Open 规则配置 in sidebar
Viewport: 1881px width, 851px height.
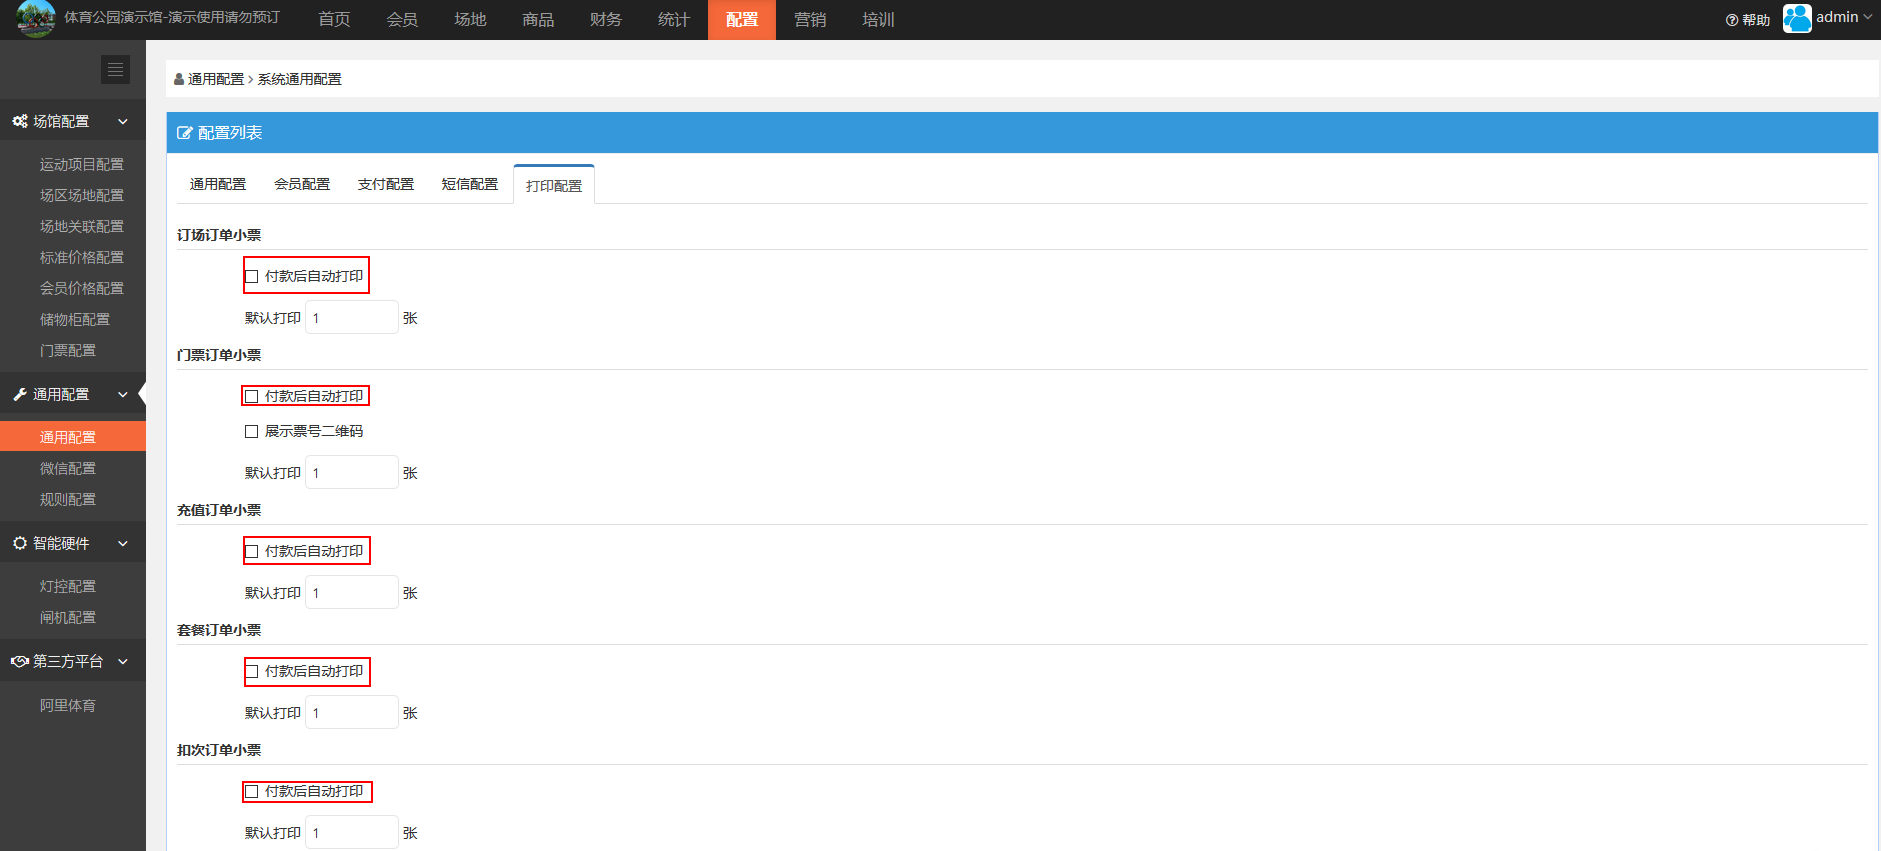point(68,499)
